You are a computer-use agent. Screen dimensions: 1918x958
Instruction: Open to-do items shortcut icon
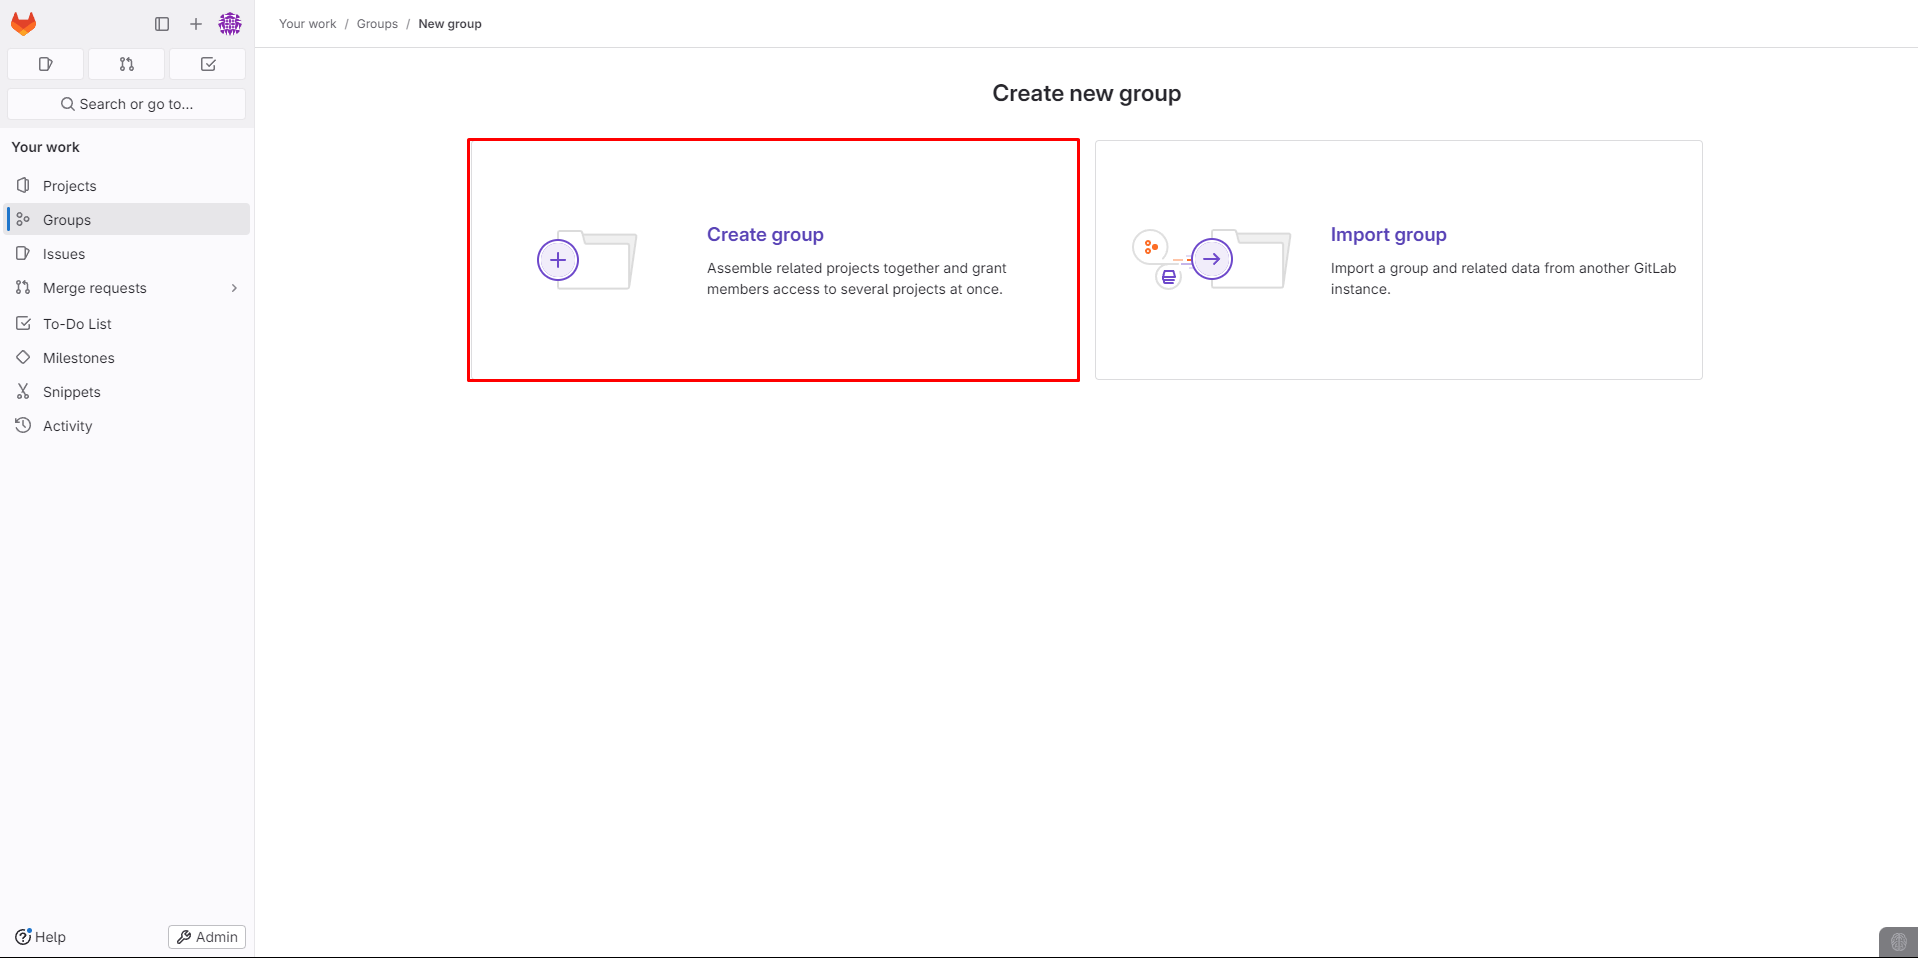point(208,64)
